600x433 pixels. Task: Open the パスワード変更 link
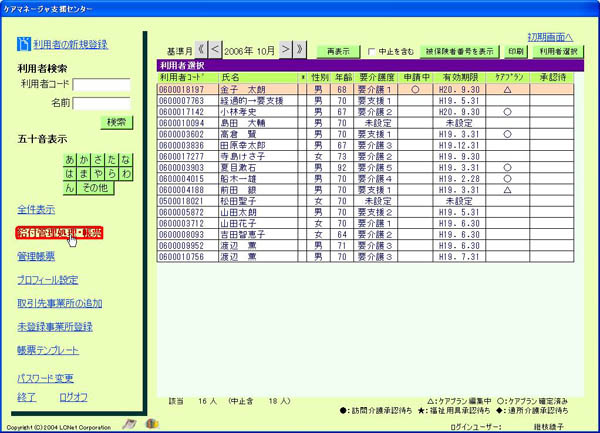[x=45, y=378]
